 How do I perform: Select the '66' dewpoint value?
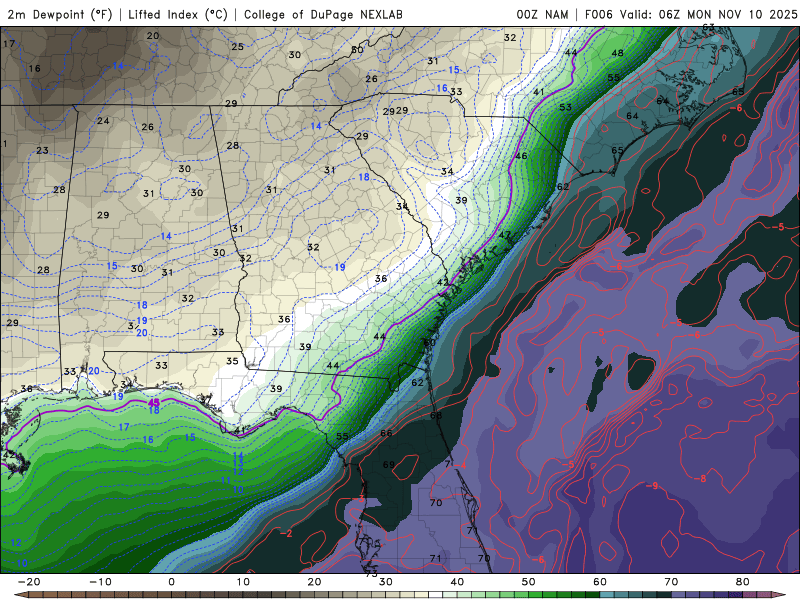point(386,433)
